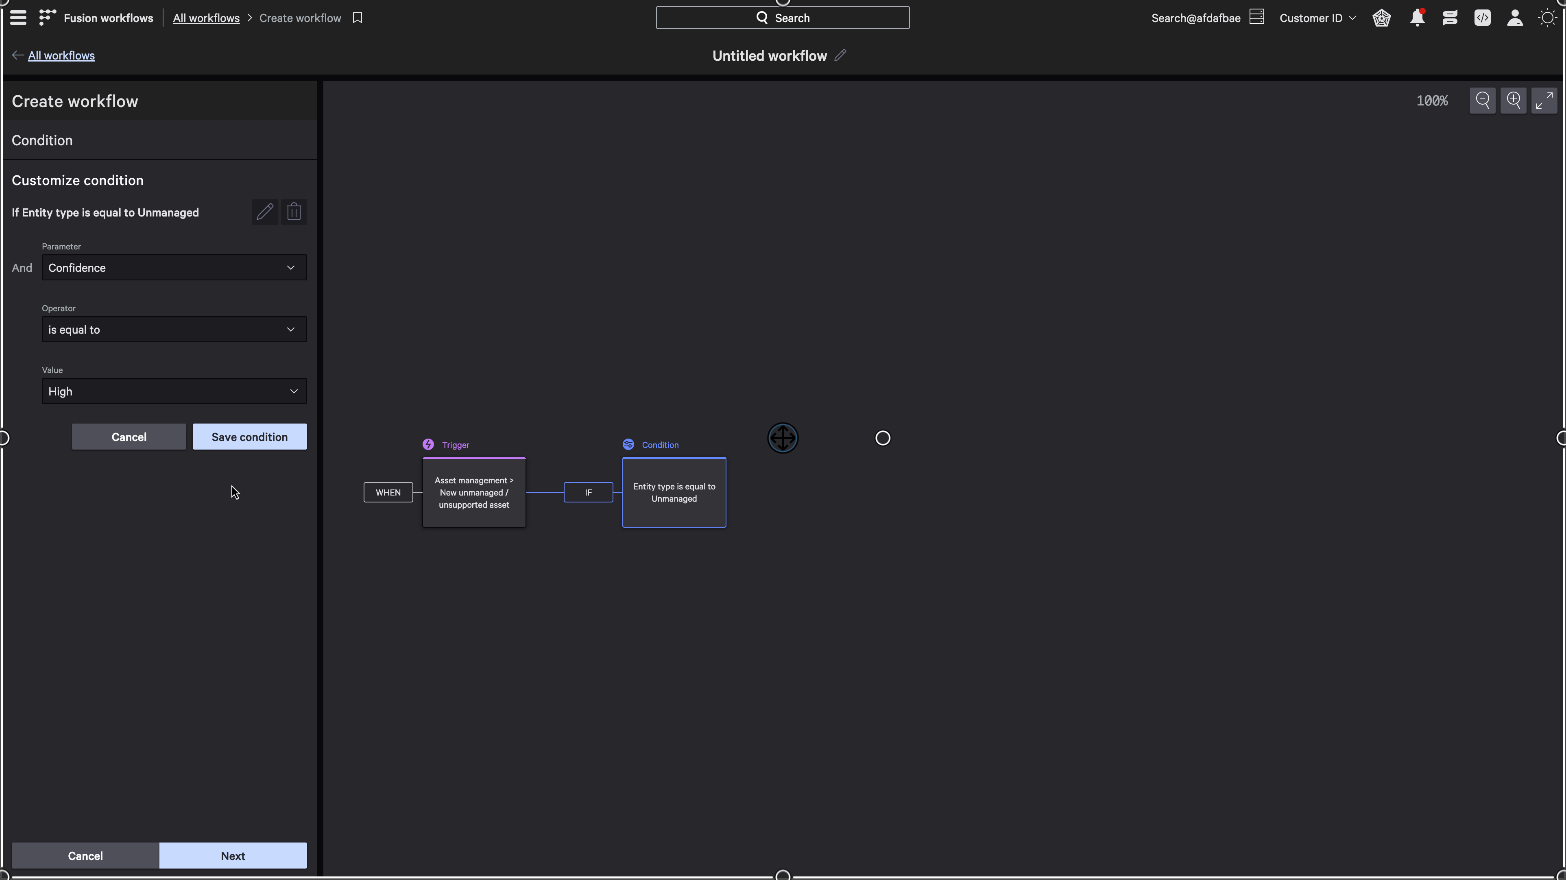Click the If Entity type is equal to Unmanaged text
Screen dimensions: 1566x880
105,213
